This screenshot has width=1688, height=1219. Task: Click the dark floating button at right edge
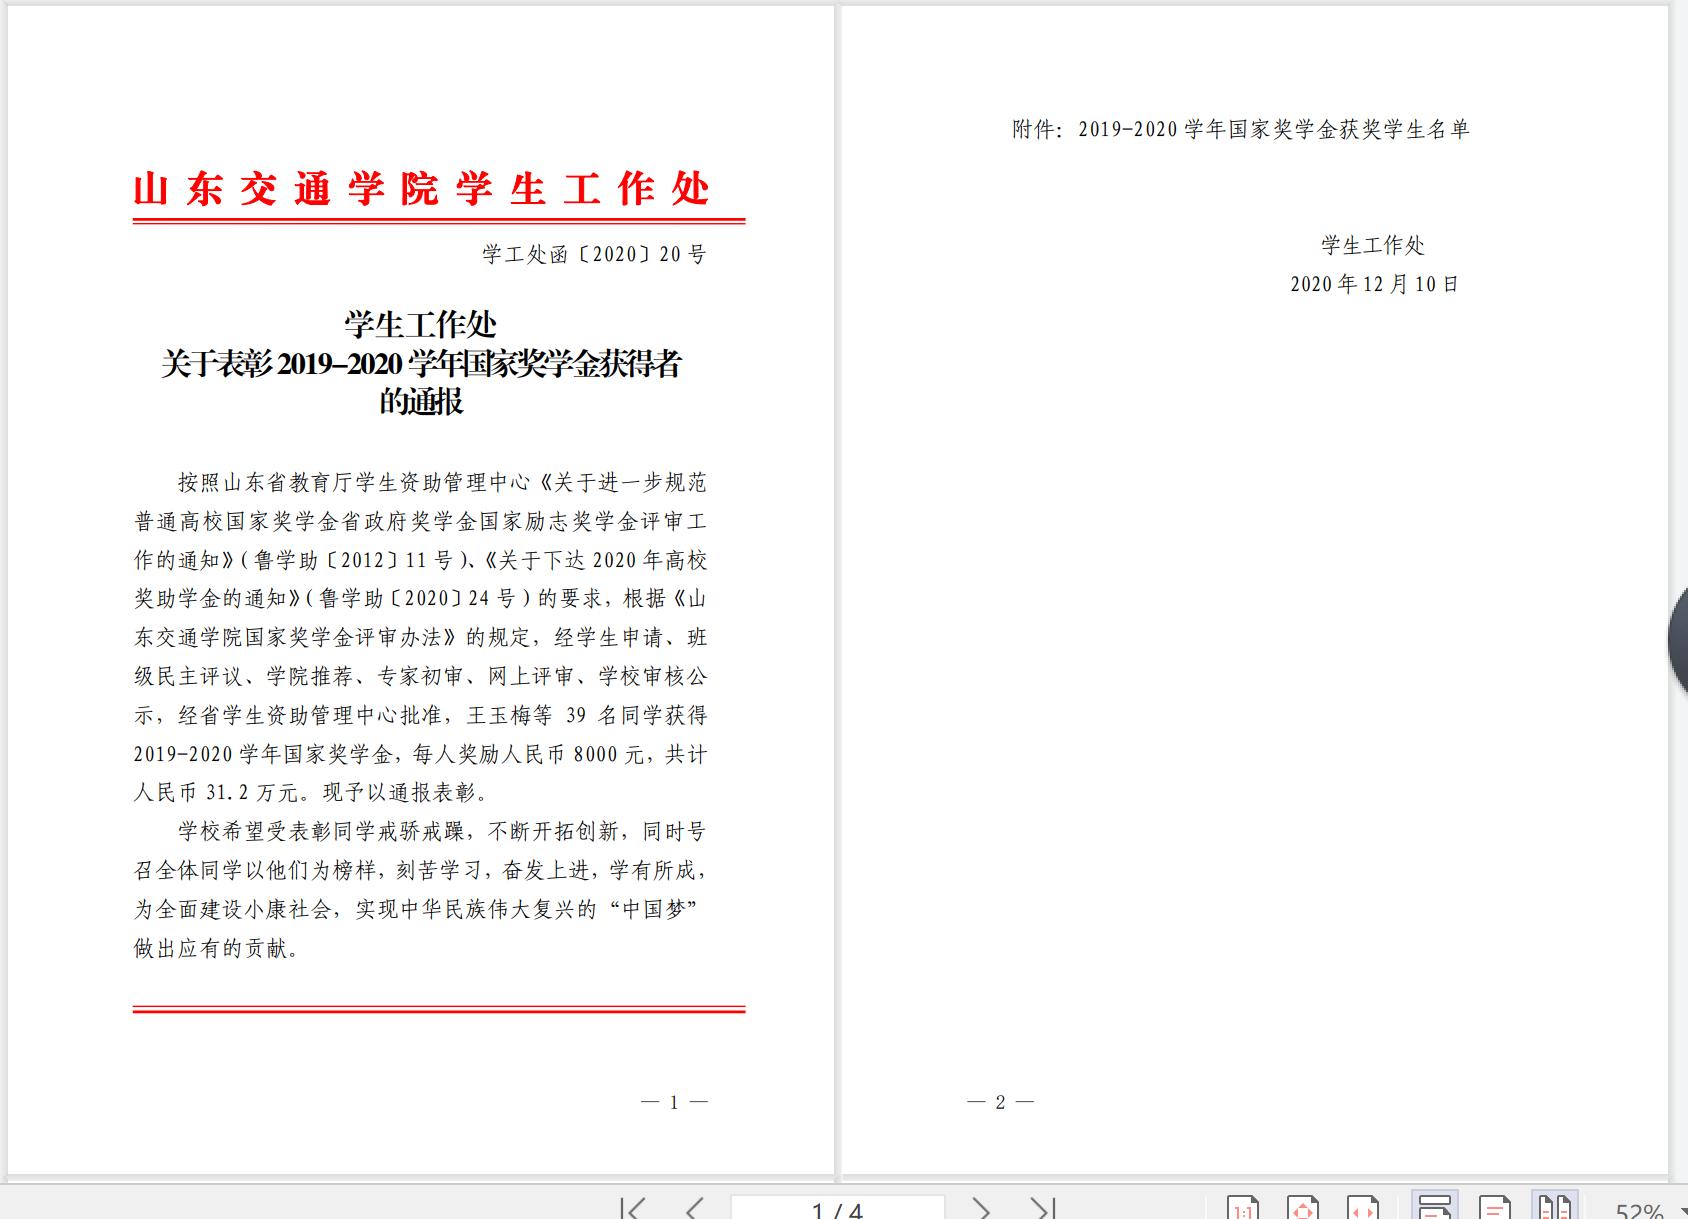click(x=1678, y=640)
